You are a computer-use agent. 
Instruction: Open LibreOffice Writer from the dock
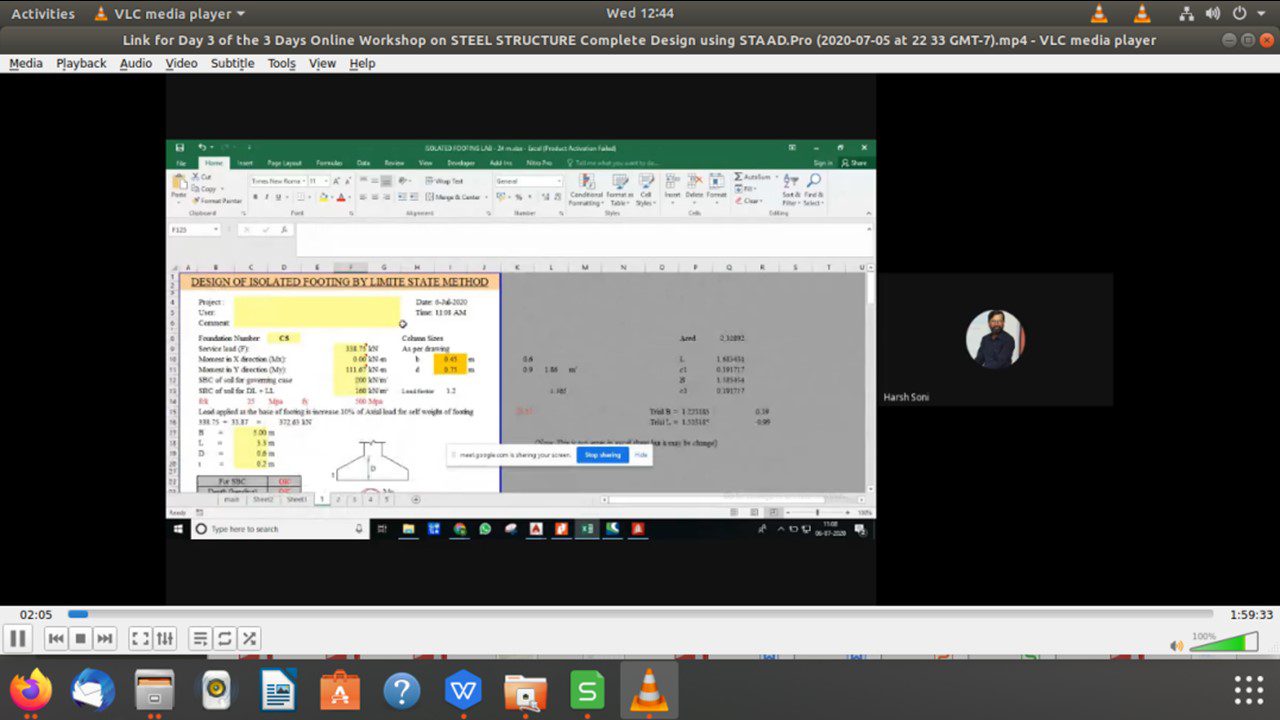click(x=278, y=690)
